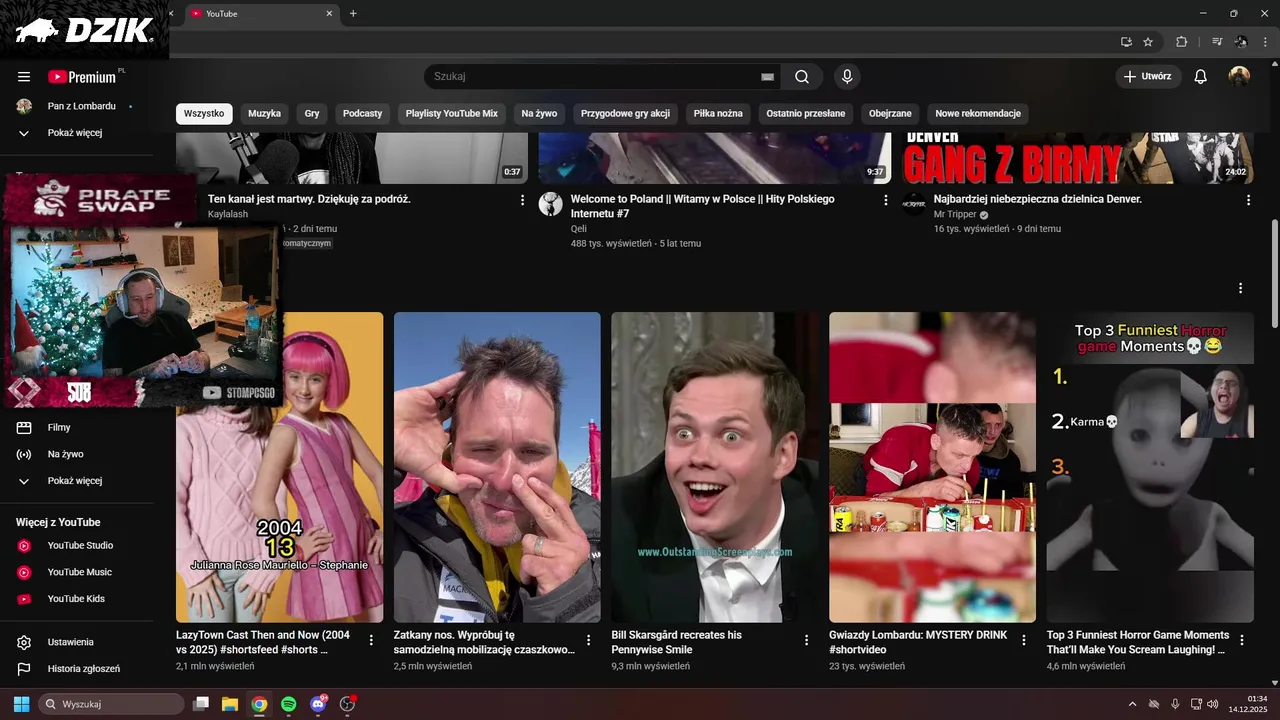Select the Podcasty filter chip
The width and height of the screenshot is (1280, 720).
click(x=362, y=113)
